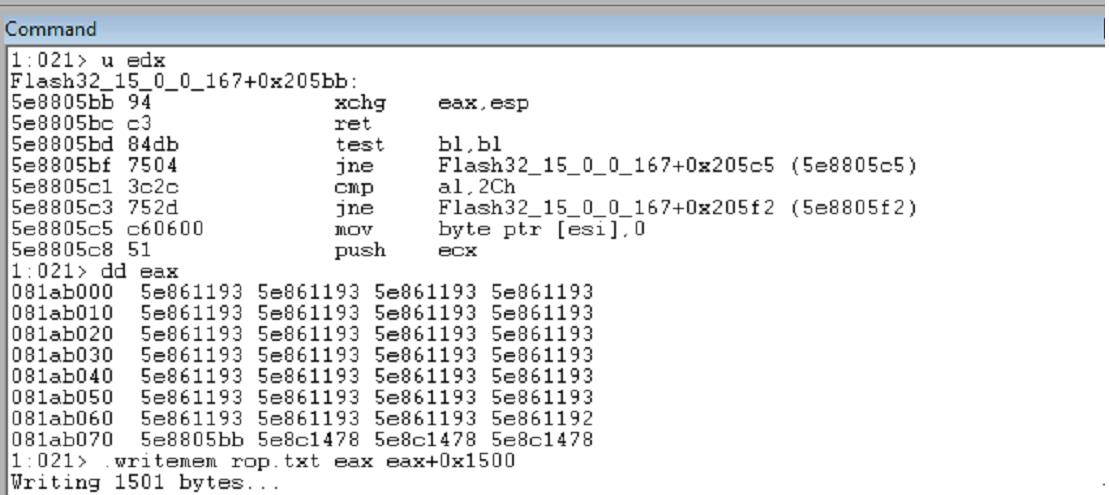This screenshot has width=1109, height=495.
Task: Click the Command window title bar
Action: 552,29
